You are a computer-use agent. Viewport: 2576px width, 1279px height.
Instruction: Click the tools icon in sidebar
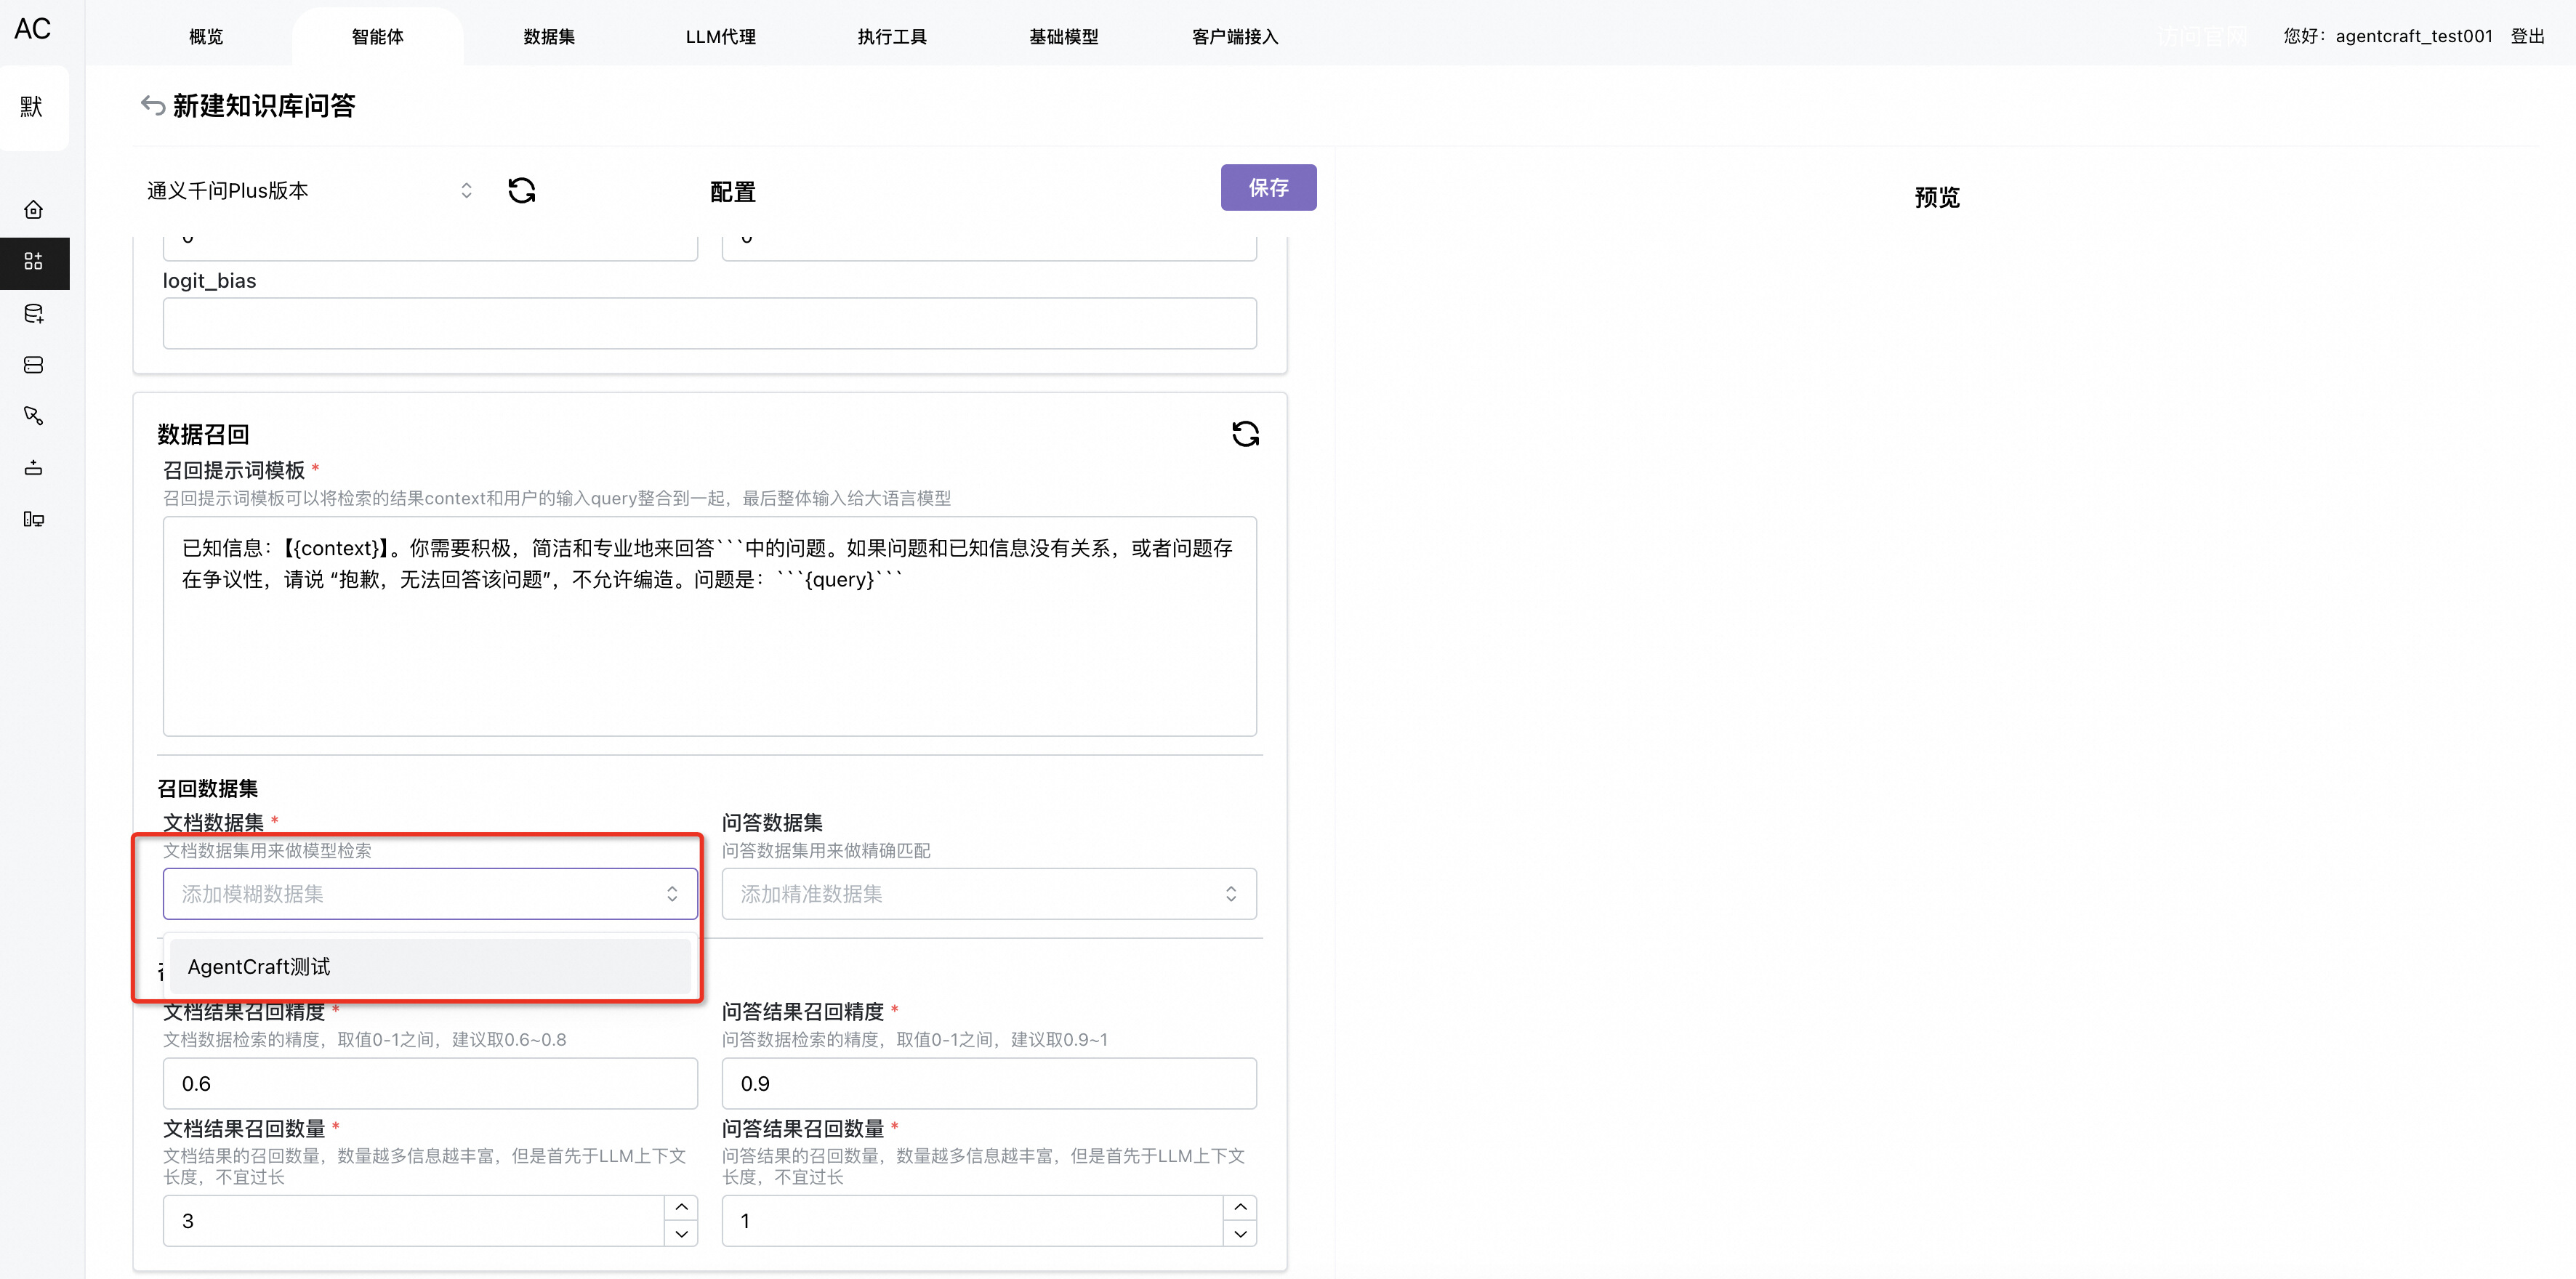pyautogui.click(x=33, y=416)
